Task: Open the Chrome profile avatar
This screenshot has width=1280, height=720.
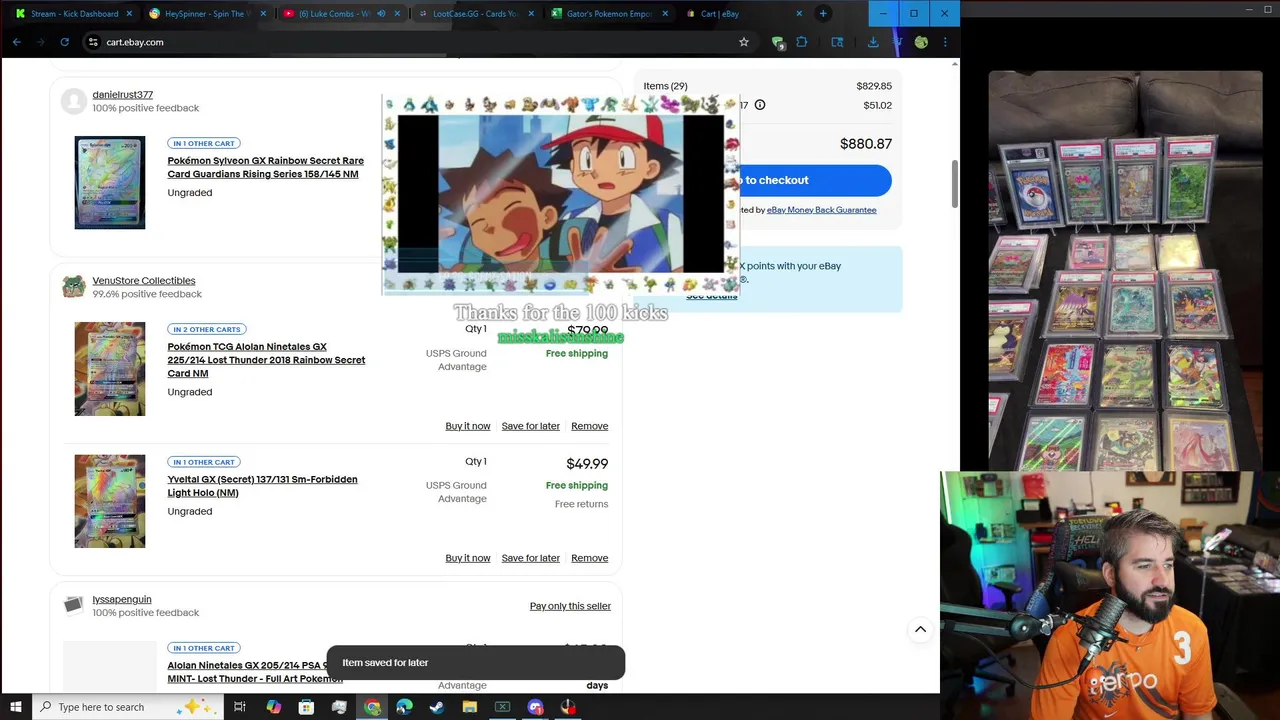Action: (x=921, y=42)
